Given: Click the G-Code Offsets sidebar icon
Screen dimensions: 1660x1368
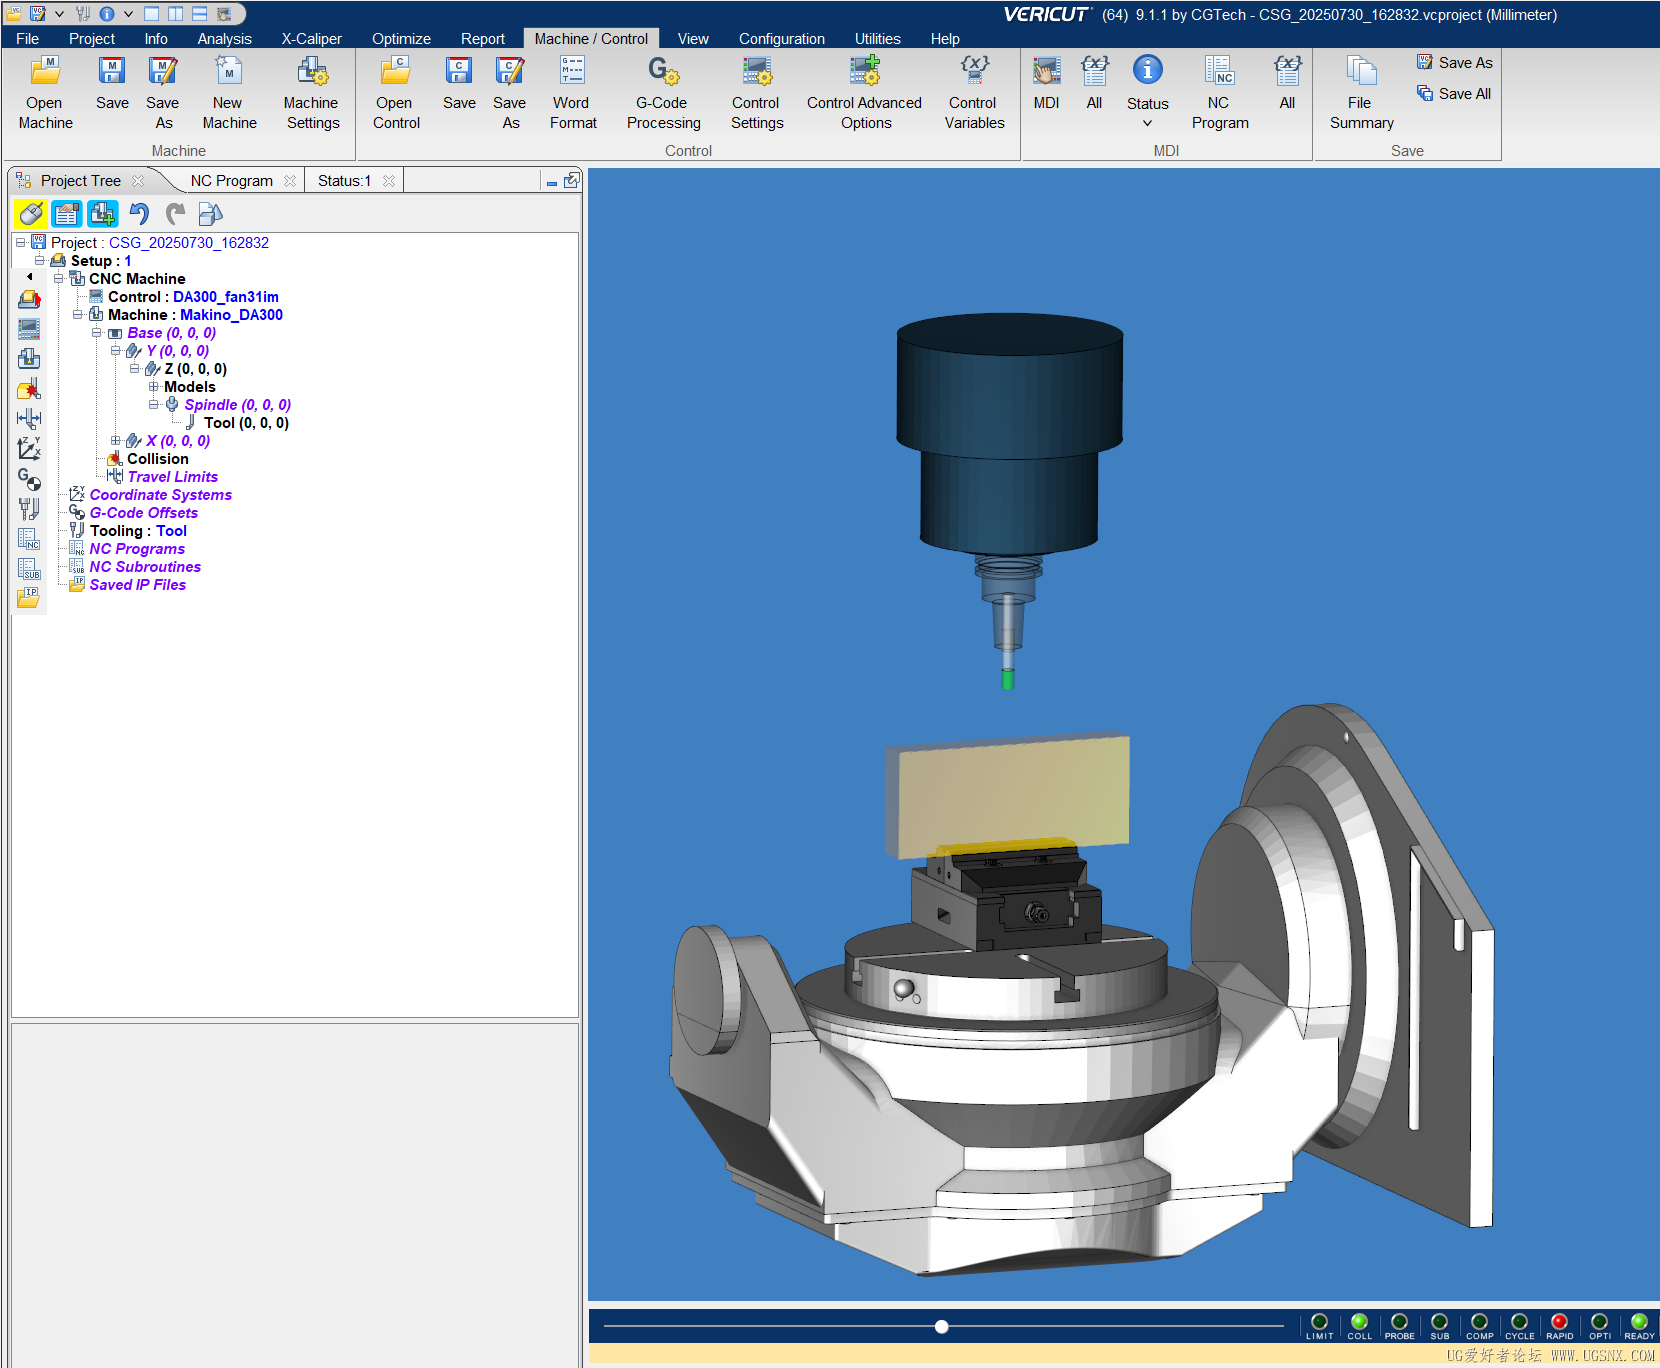Looking at the screenshot, I should coord(29,480).
